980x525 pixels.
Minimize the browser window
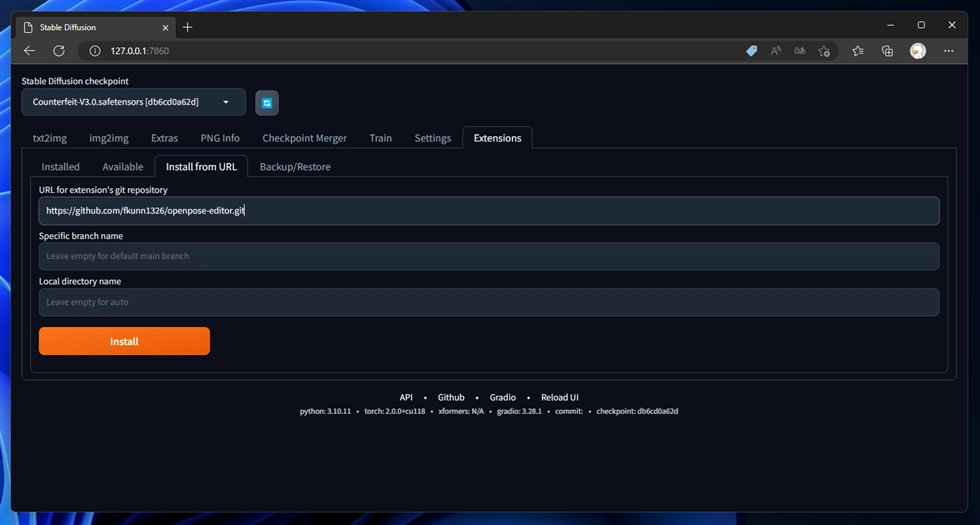click(891, 25)
